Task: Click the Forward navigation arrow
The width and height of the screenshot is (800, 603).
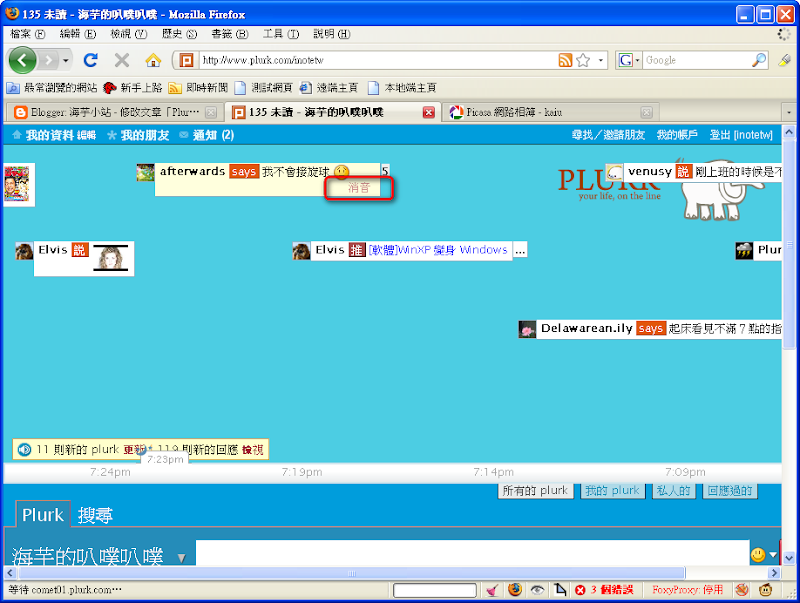Action: [48, 61]
